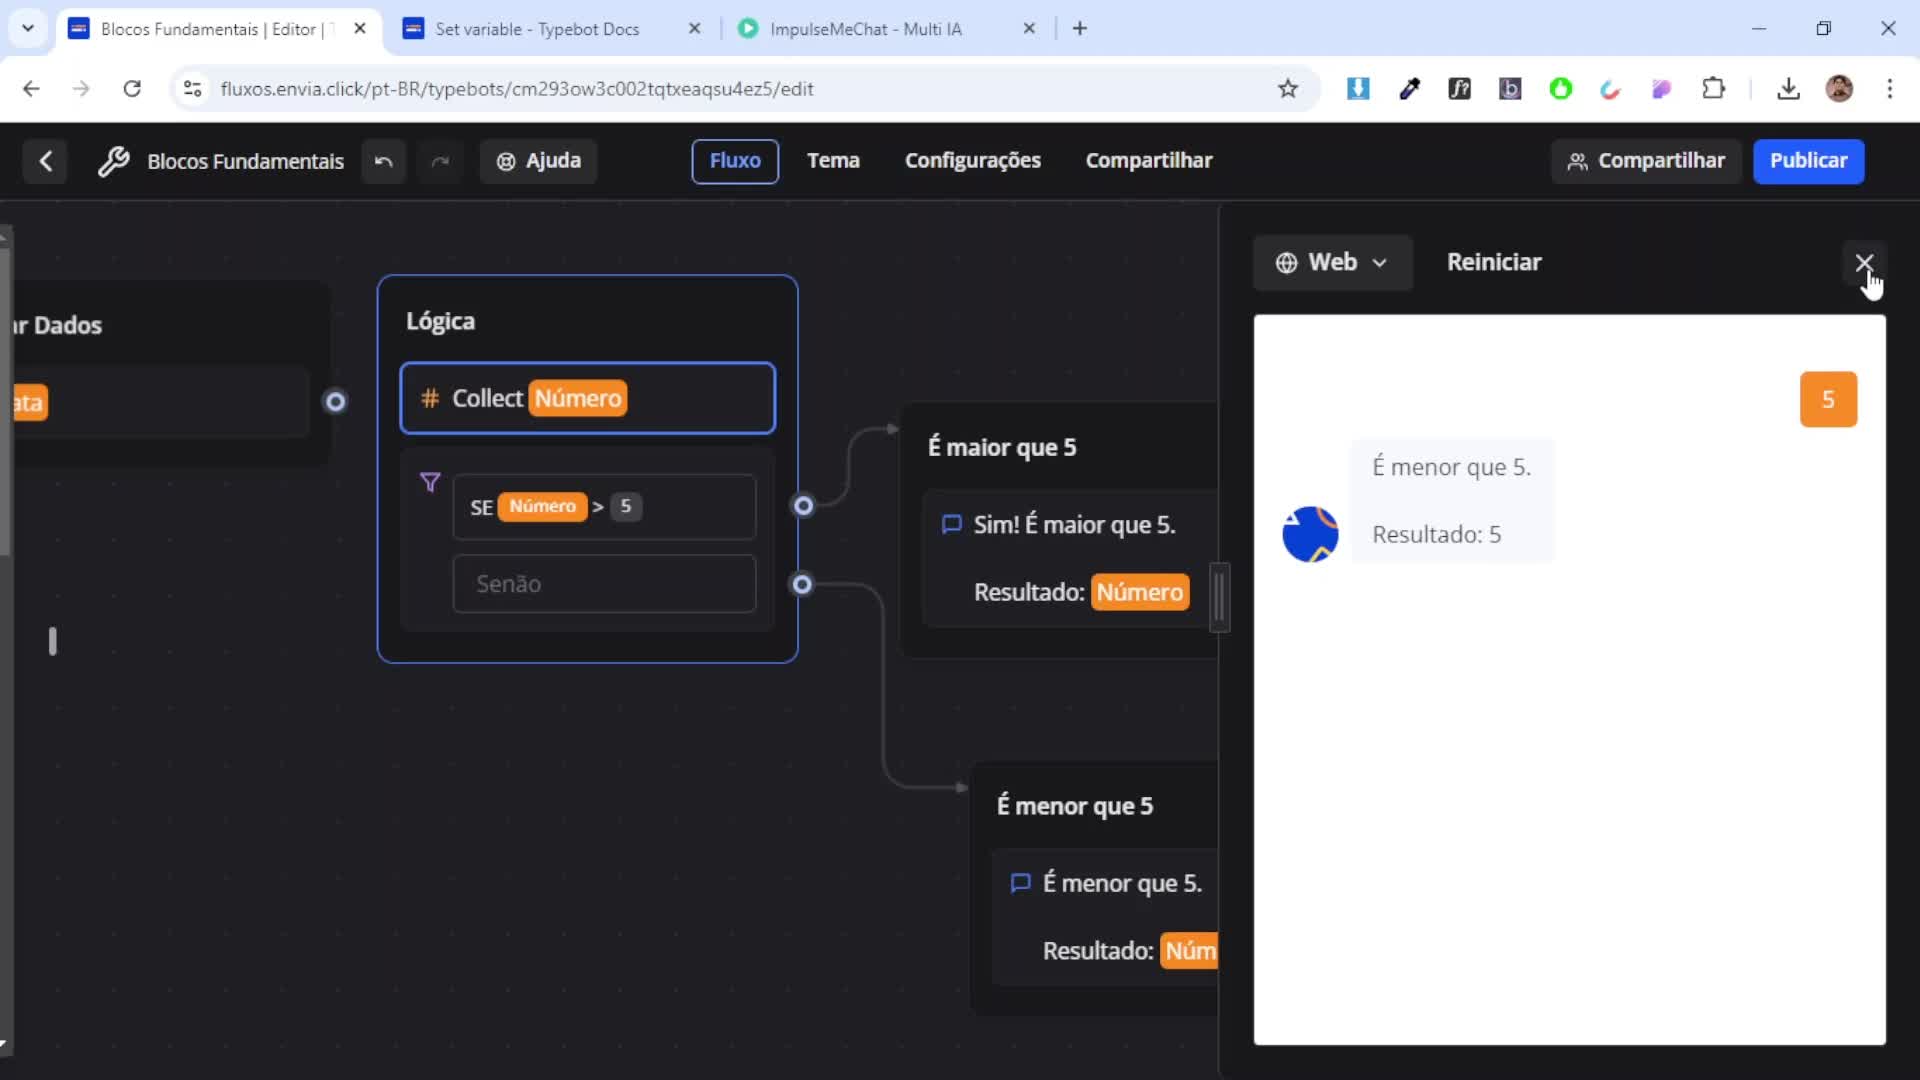Open the Configurações tab
Image resolution: width=1920 pixels, height=1080 pixels.
point(972,161)
